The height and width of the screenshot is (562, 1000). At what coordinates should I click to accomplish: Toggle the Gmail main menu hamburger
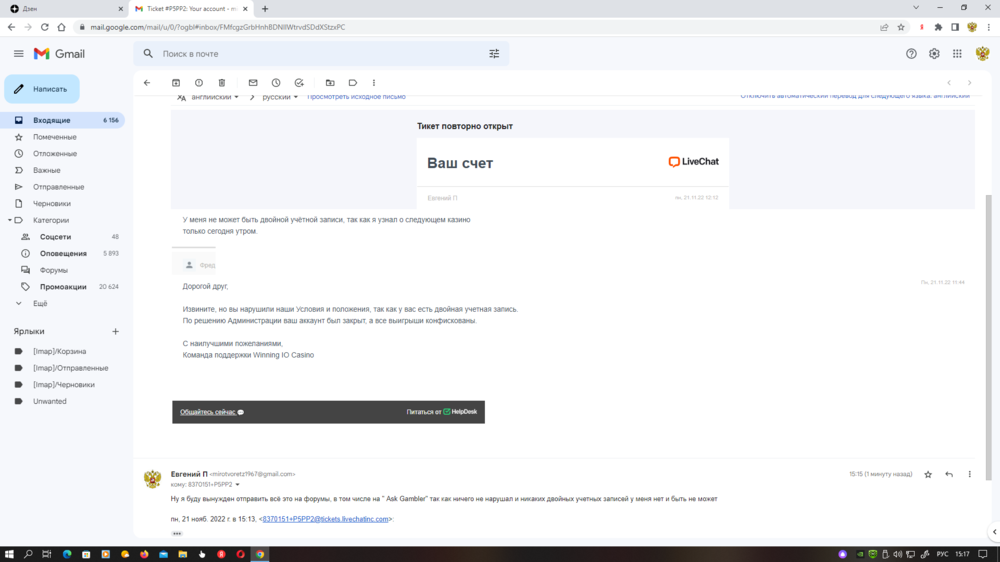pos(18,54)
